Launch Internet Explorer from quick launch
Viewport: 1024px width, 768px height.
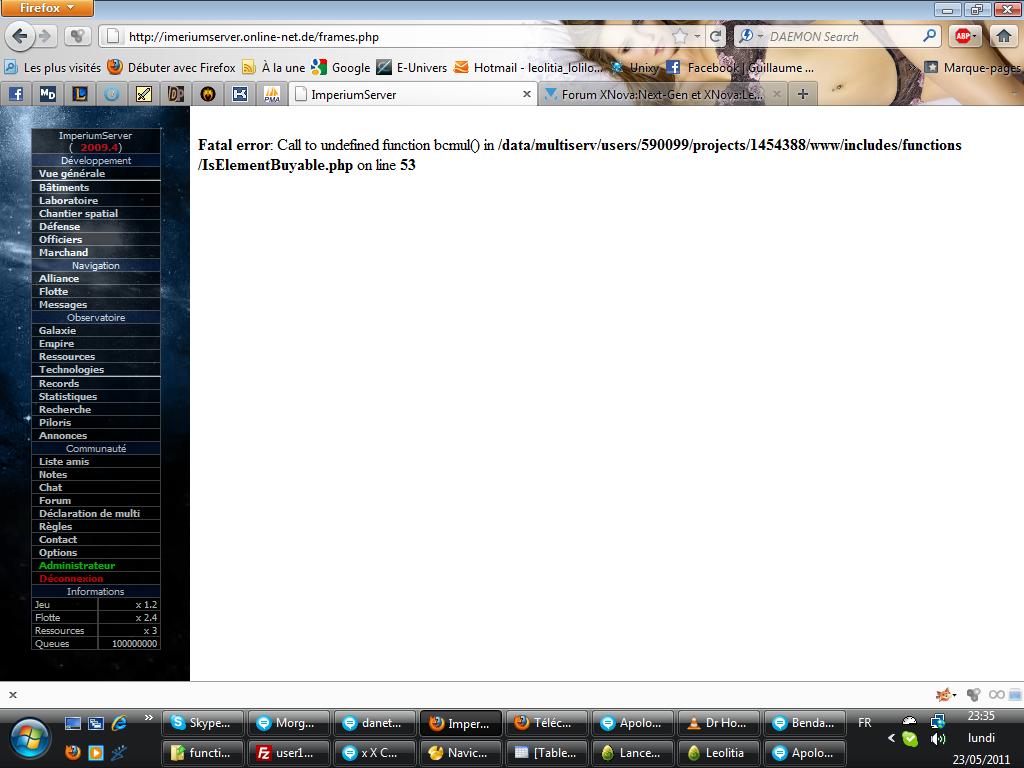[x=119, y=723]
